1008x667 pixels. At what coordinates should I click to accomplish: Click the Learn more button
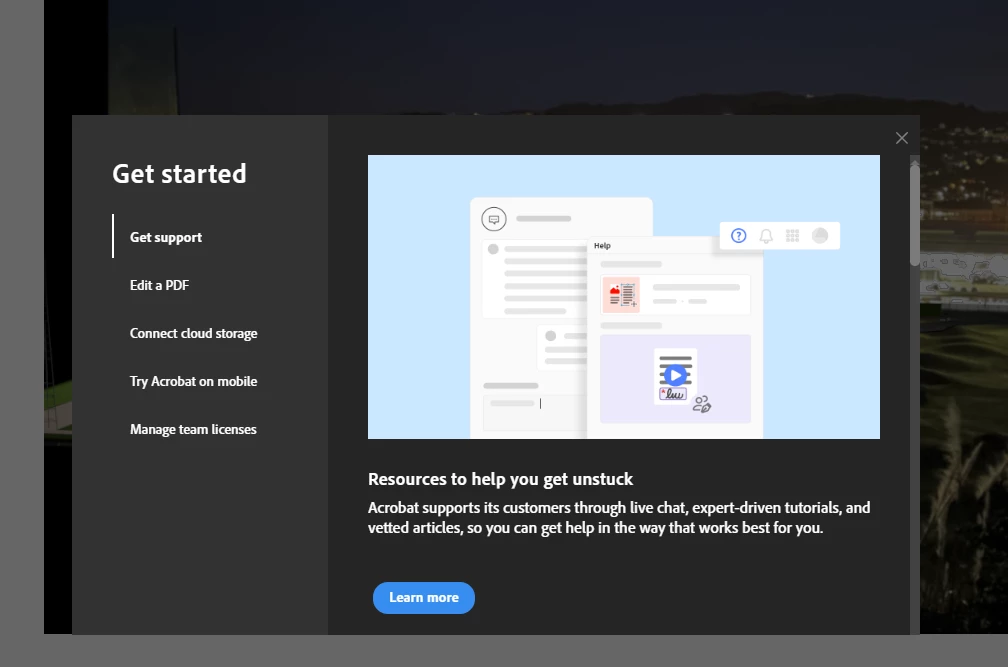[424, 598]
